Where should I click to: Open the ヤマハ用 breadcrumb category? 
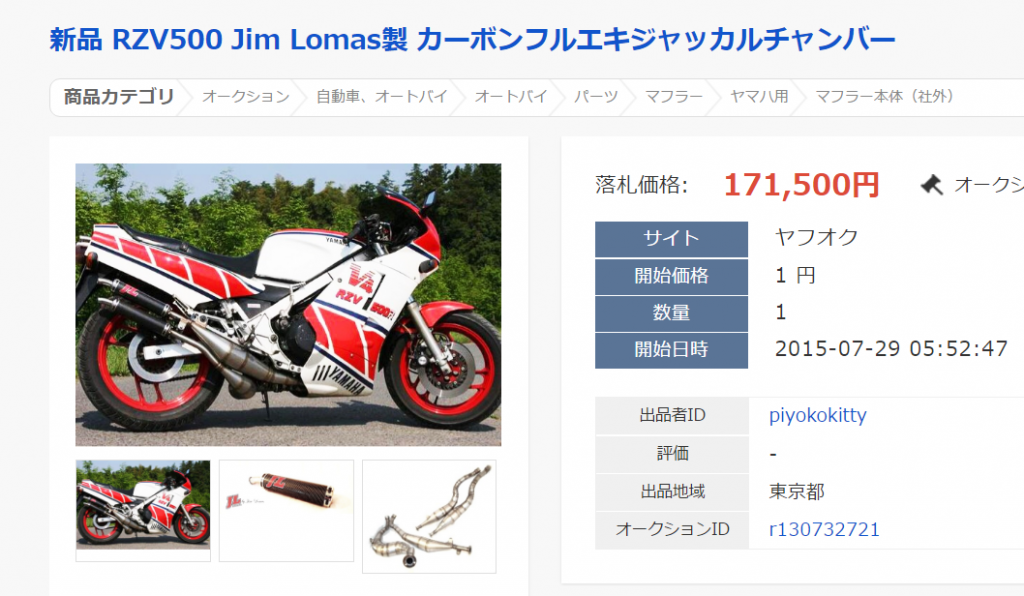coord(759,97)
